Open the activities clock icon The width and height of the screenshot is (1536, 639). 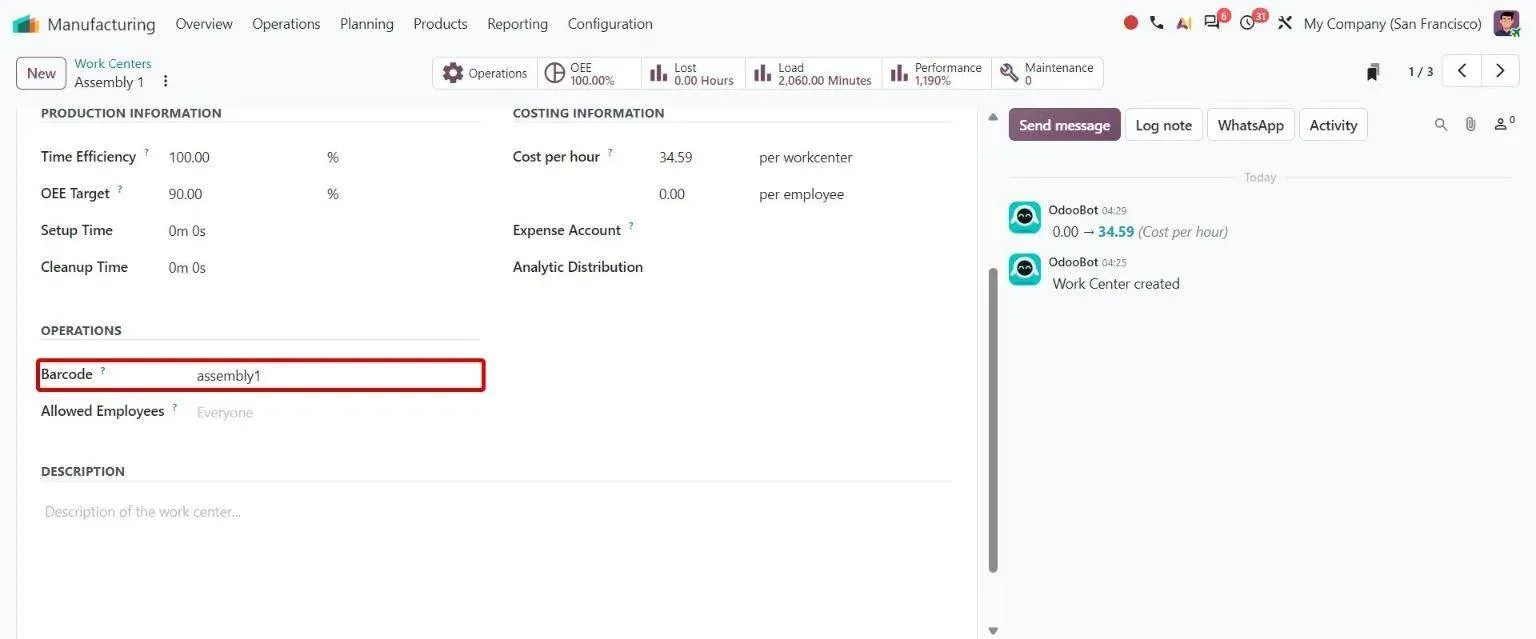pyautogui.click(x=1247, y=23)
